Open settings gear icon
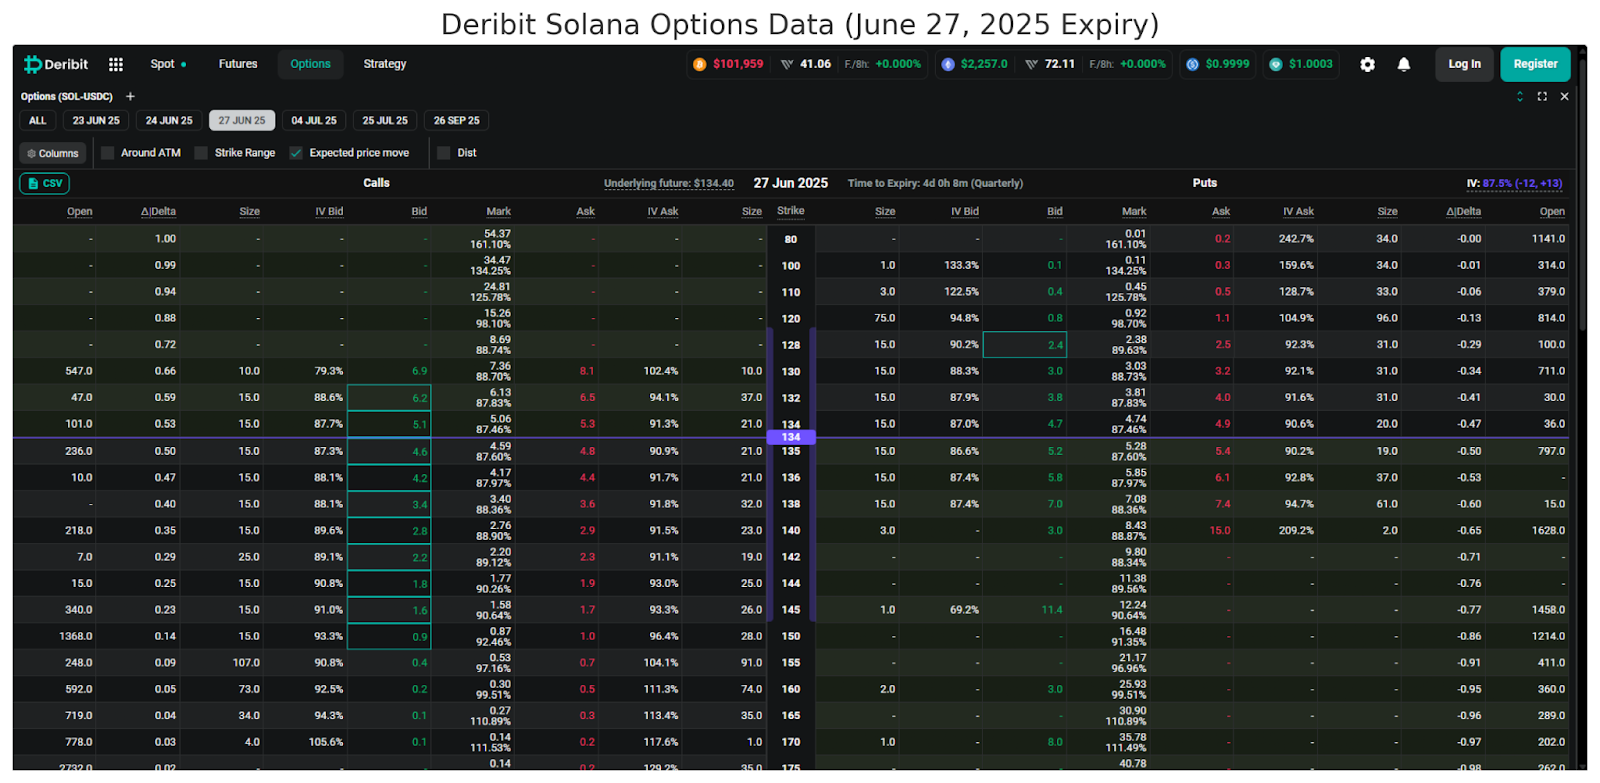This screenshot has width=1600, height=783. (x=1367, y=64)
